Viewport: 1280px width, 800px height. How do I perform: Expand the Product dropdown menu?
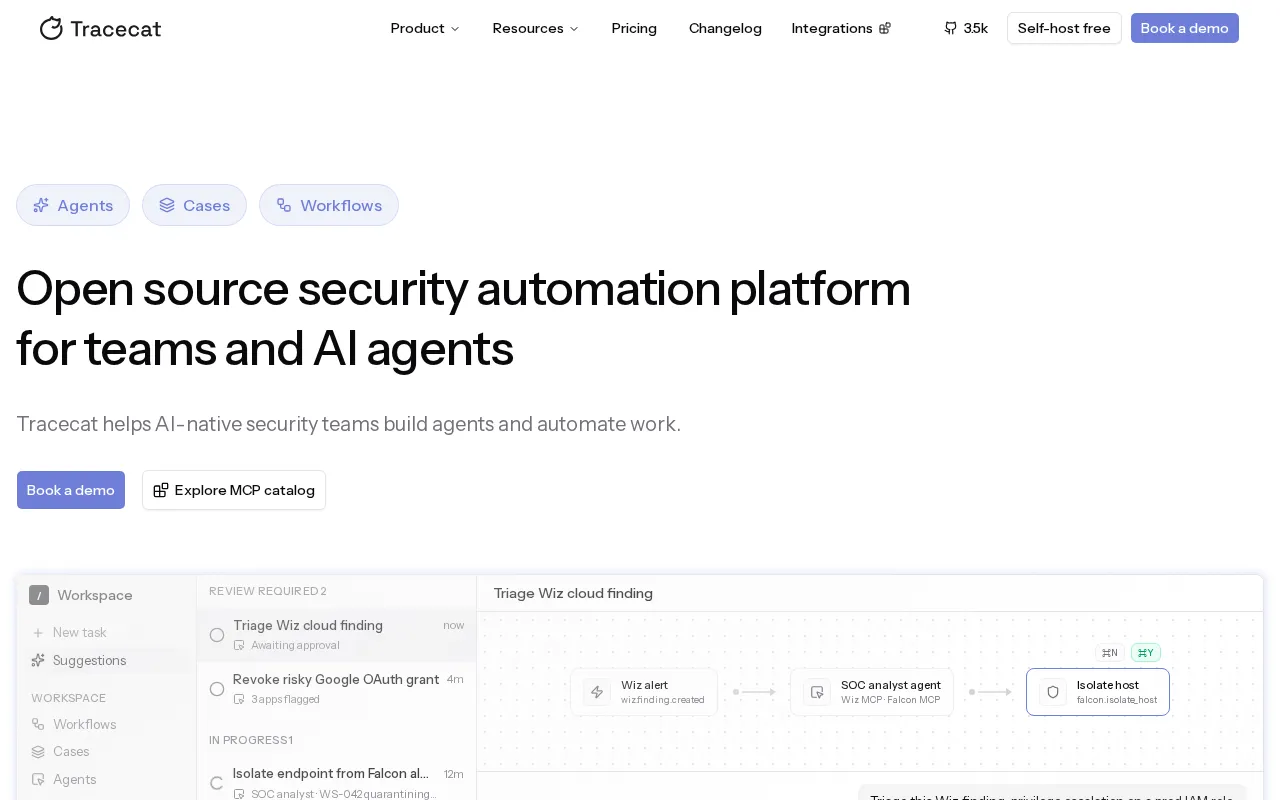425,28
